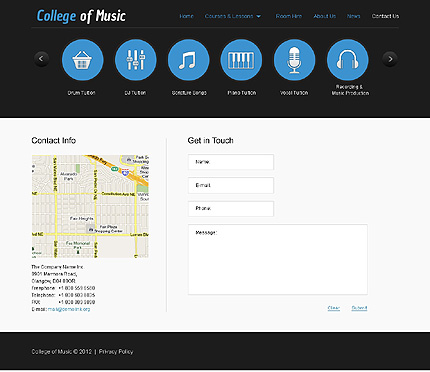Select the headphones Recording icon
This screenshot has width=430, height=372.
tap(348, 60)
